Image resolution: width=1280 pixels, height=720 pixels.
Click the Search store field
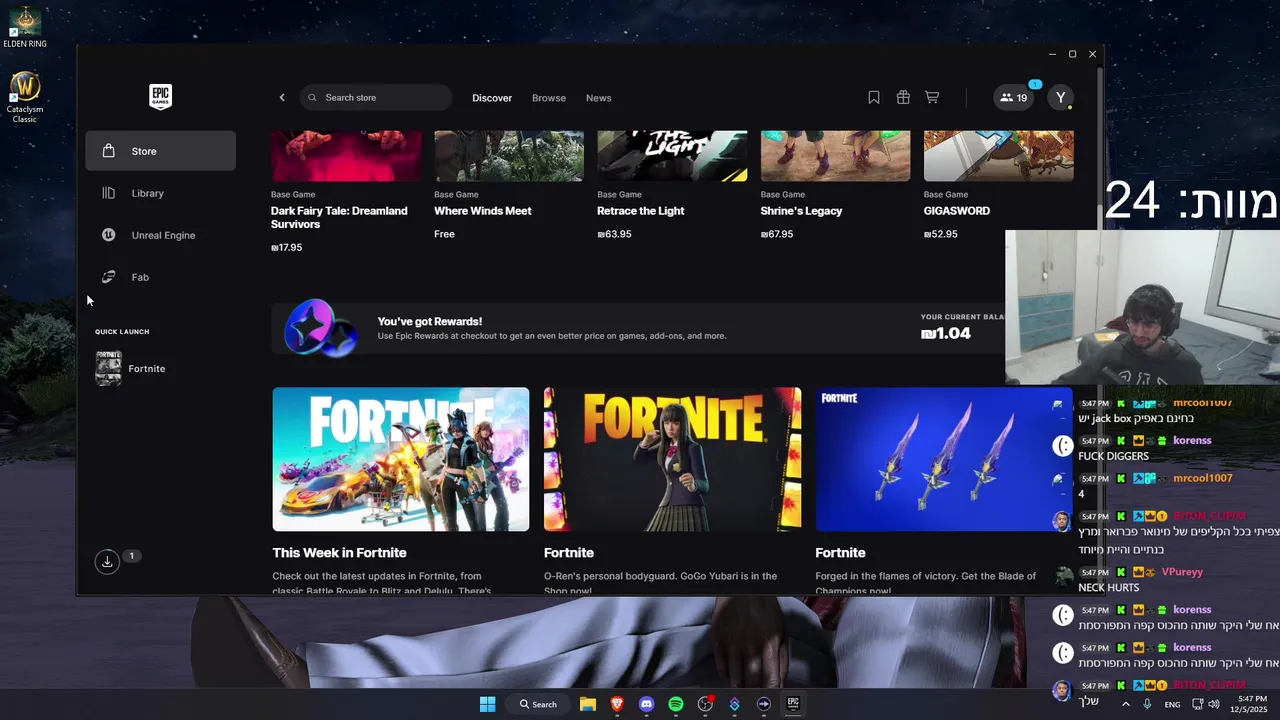(x=376, y=98)
